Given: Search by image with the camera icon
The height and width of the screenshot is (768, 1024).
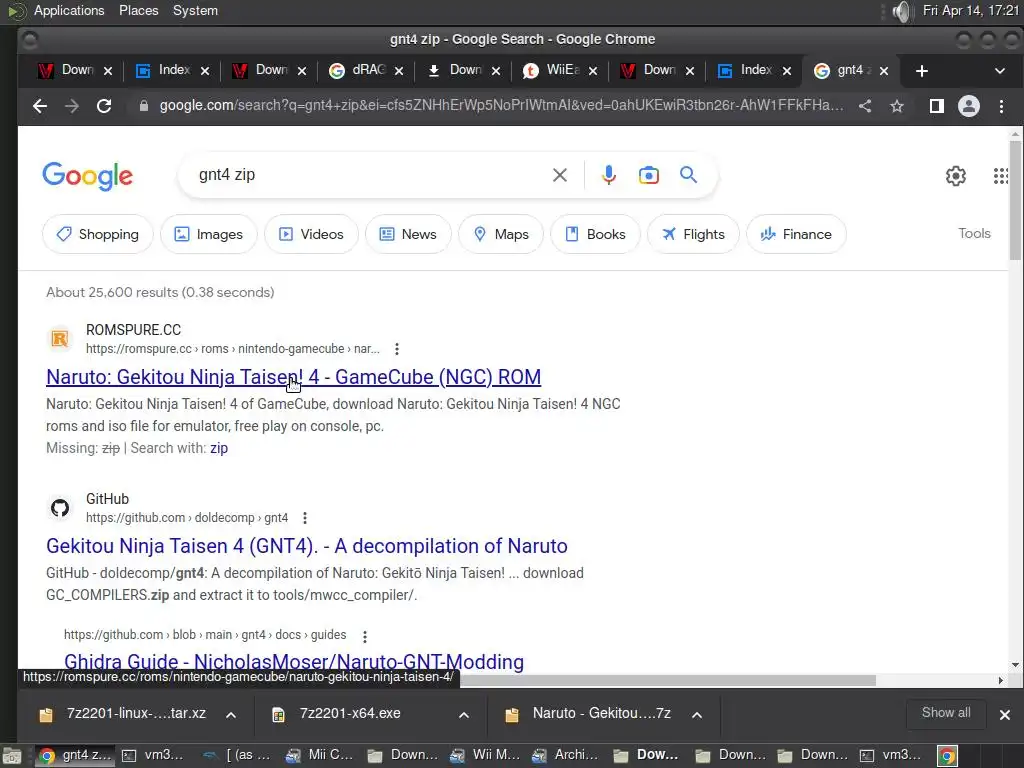Looking at the screenshot, I should (x=648, y=175).
